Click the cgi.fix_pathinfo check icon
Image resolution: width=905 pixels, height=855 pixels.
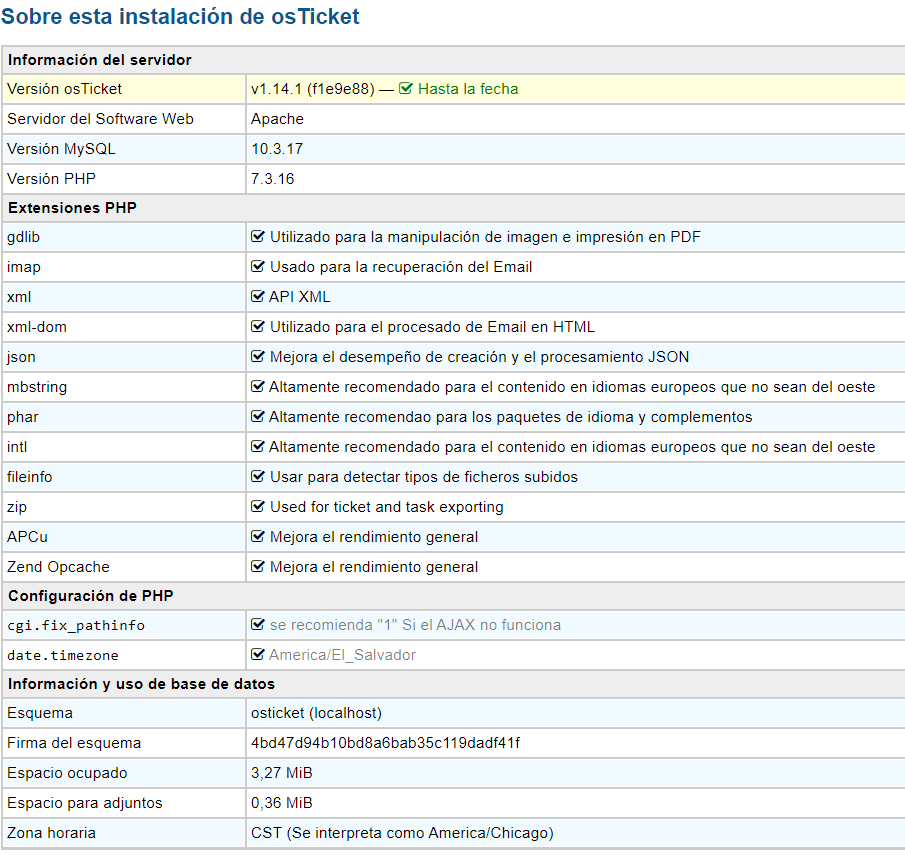click(x=258, y=625)
